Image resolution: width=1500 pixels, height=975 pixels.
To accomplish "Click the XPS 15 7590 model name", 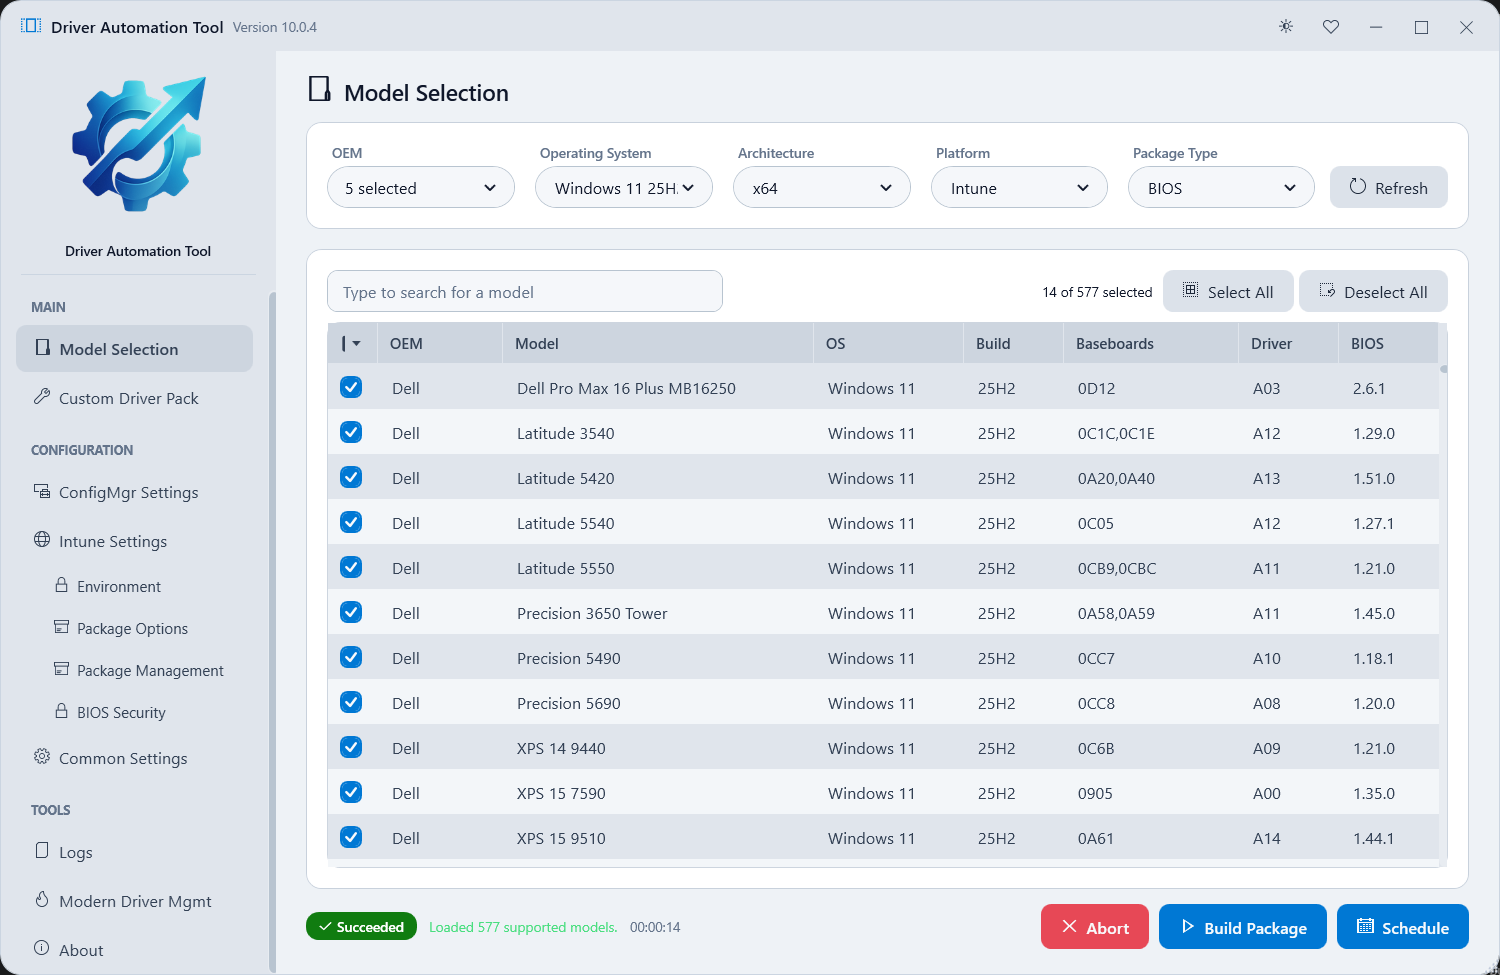I will point(561,793).
